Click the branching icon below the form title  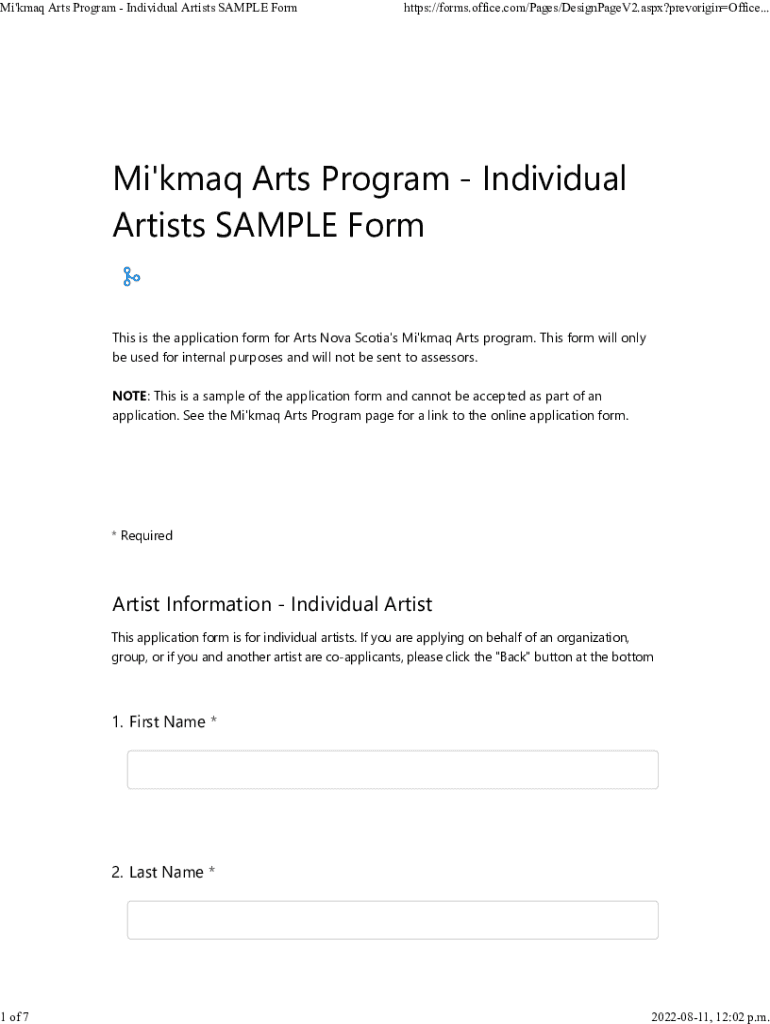click(131, 277)
